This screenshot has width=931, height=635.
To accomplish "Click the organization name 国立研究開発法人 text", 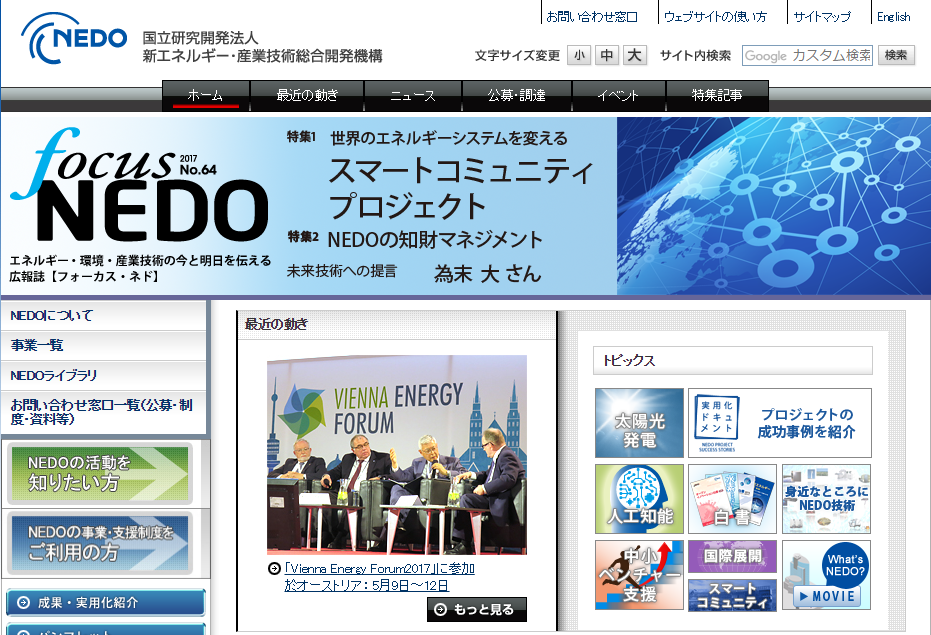I will pyautogui.click(x=200, y=38).
